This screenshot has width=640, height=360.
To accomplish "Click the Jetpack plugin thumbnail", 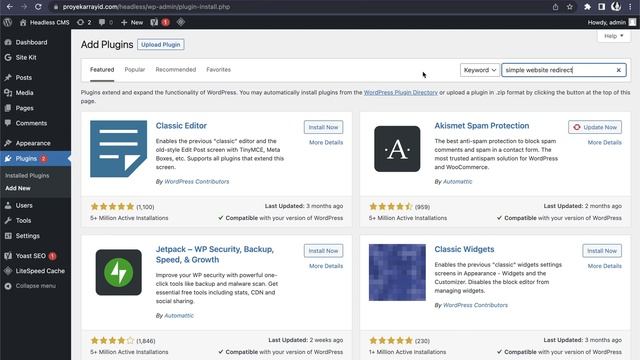I will click(x=118, y=273).
